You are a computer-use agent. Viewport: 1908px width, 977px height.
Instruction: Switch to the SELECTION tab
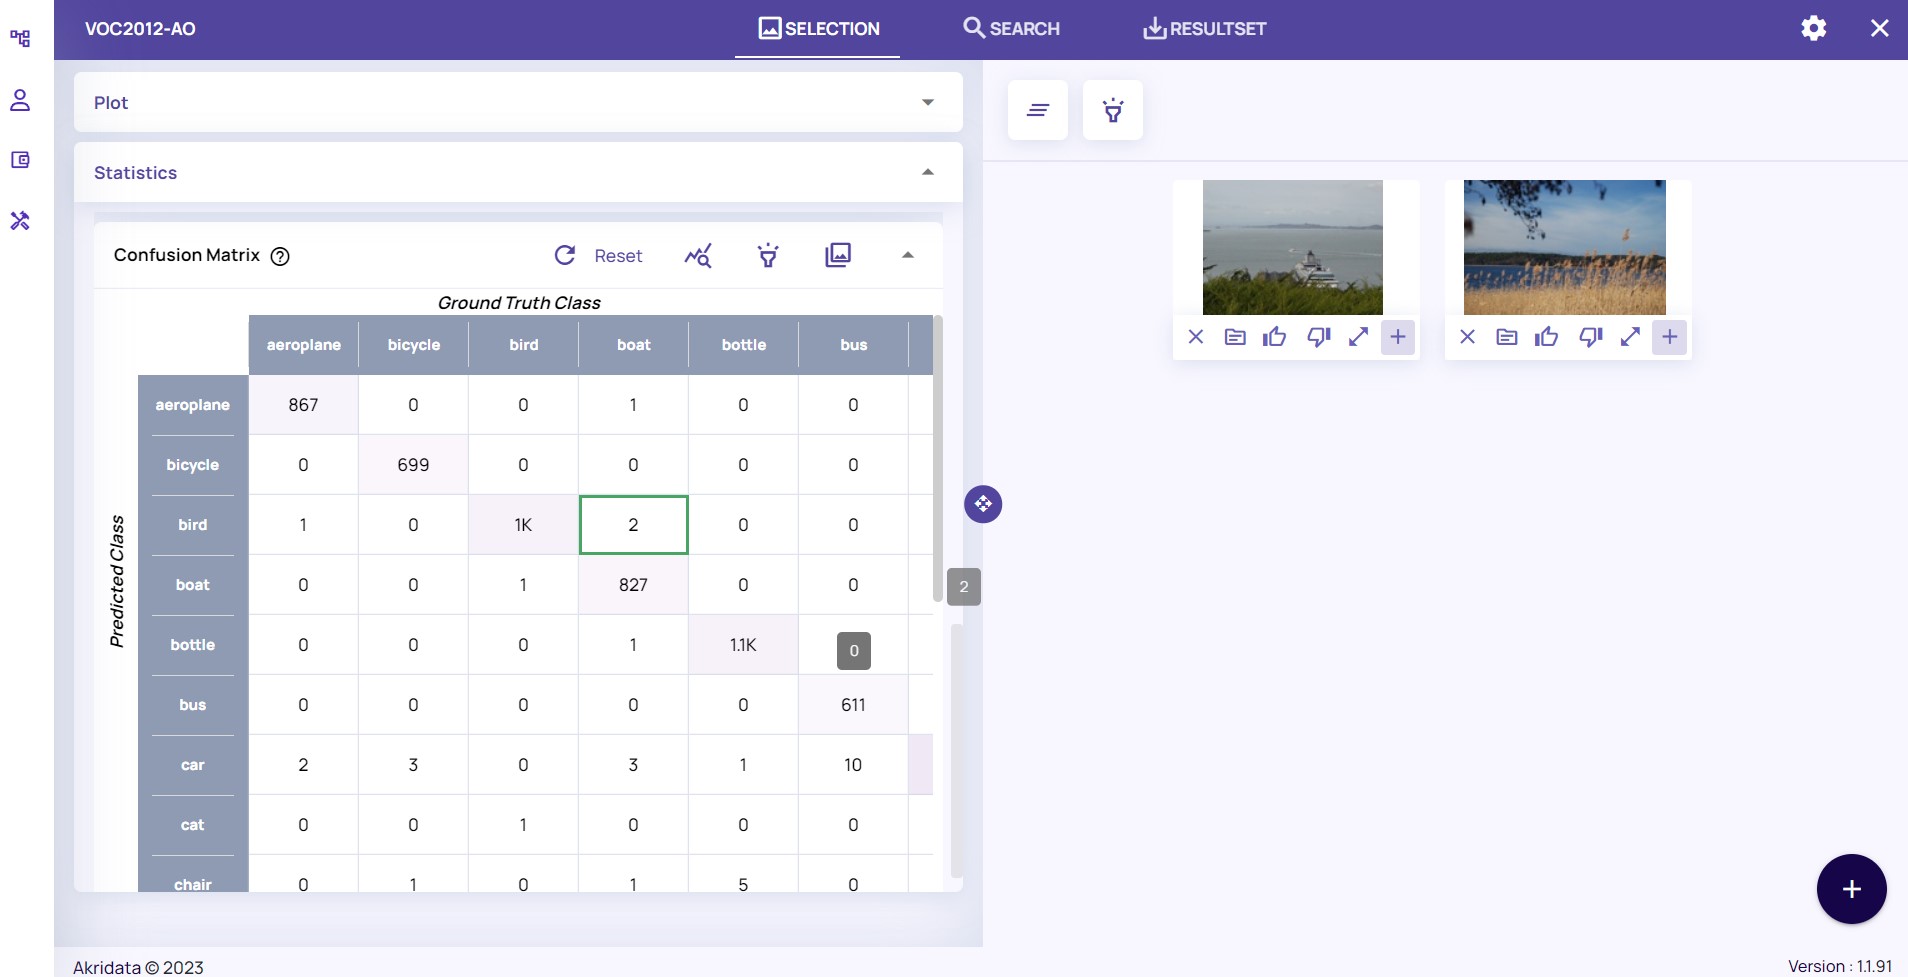pos(818,29)
